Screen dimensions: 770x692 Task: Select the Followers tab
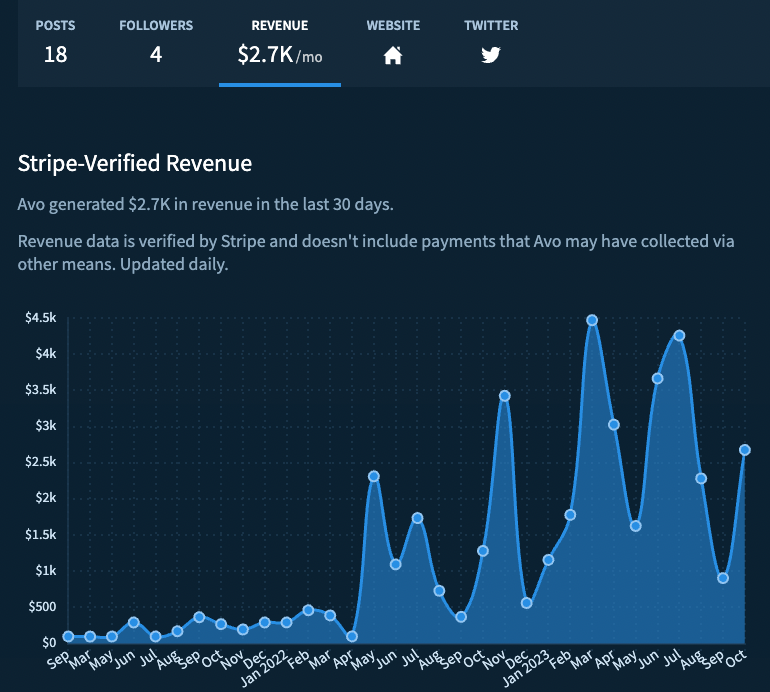tap(156, 43)
